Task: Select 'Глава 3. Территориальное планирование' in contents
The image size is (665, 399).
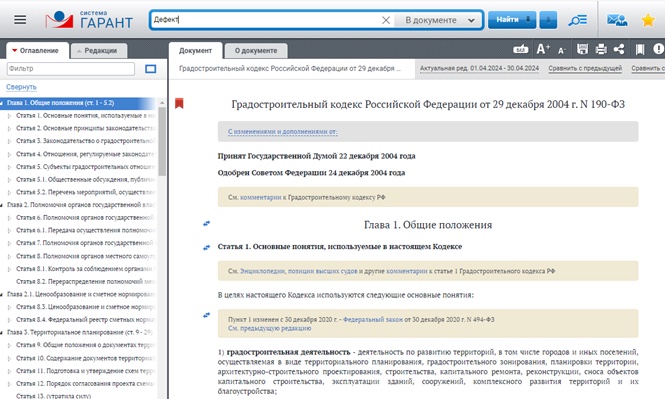Action: click(x=79, y=332)
